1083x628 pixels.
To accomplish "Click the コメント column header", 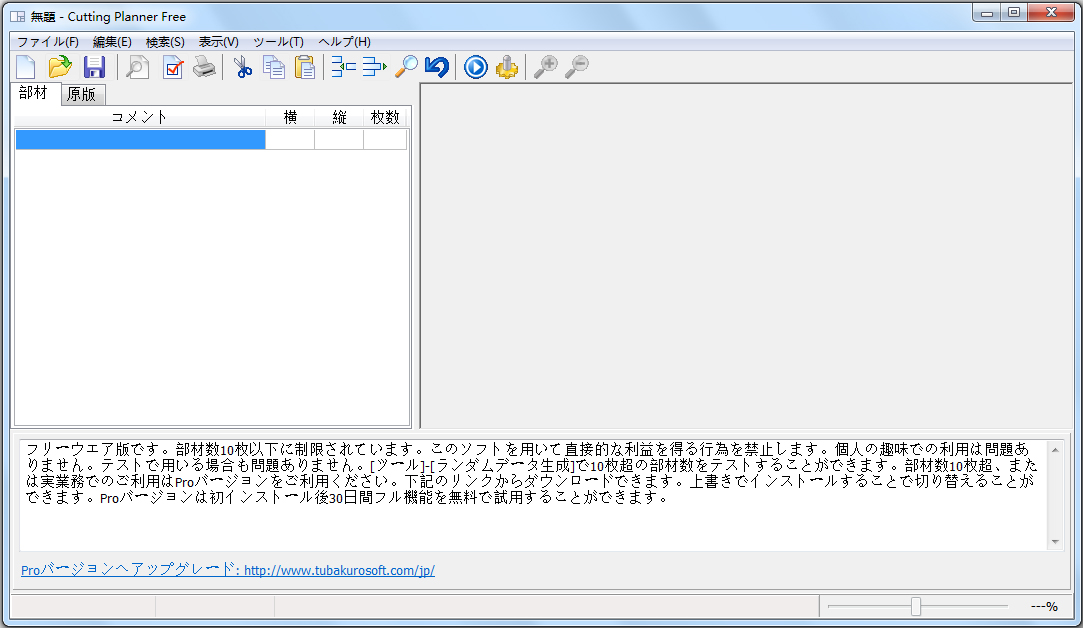I will tap(140, 117).
